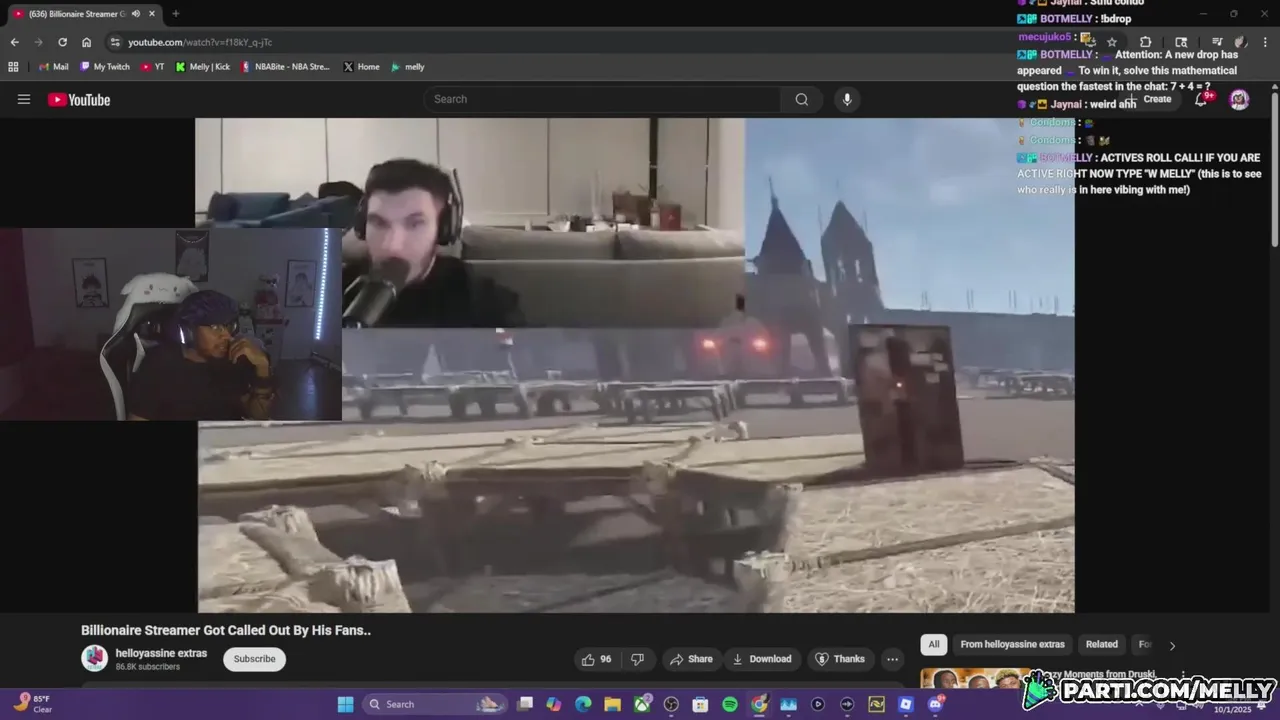Open the NBABite bookmark
Image resolution: width=1280 pixels, height=720 pixels.
point(286,67)
